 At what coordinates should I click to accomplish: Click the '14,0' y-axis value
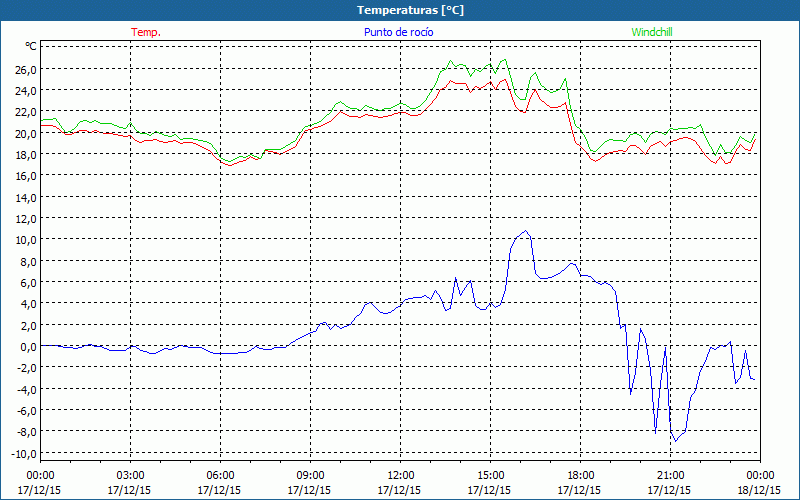[26, 197]
